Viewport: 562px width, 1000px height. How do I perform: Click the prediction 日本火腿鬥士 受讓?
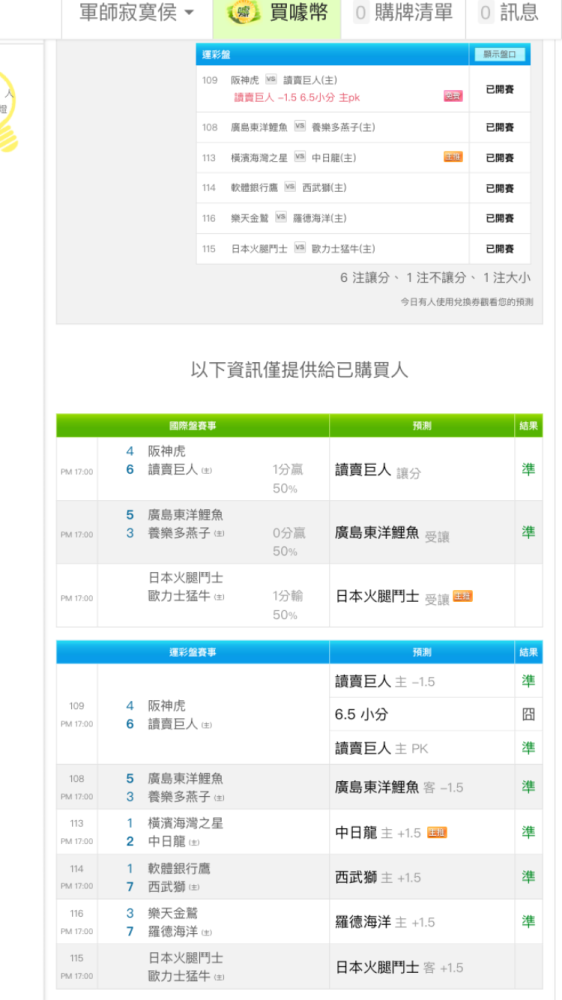click(x=392, y=597)
